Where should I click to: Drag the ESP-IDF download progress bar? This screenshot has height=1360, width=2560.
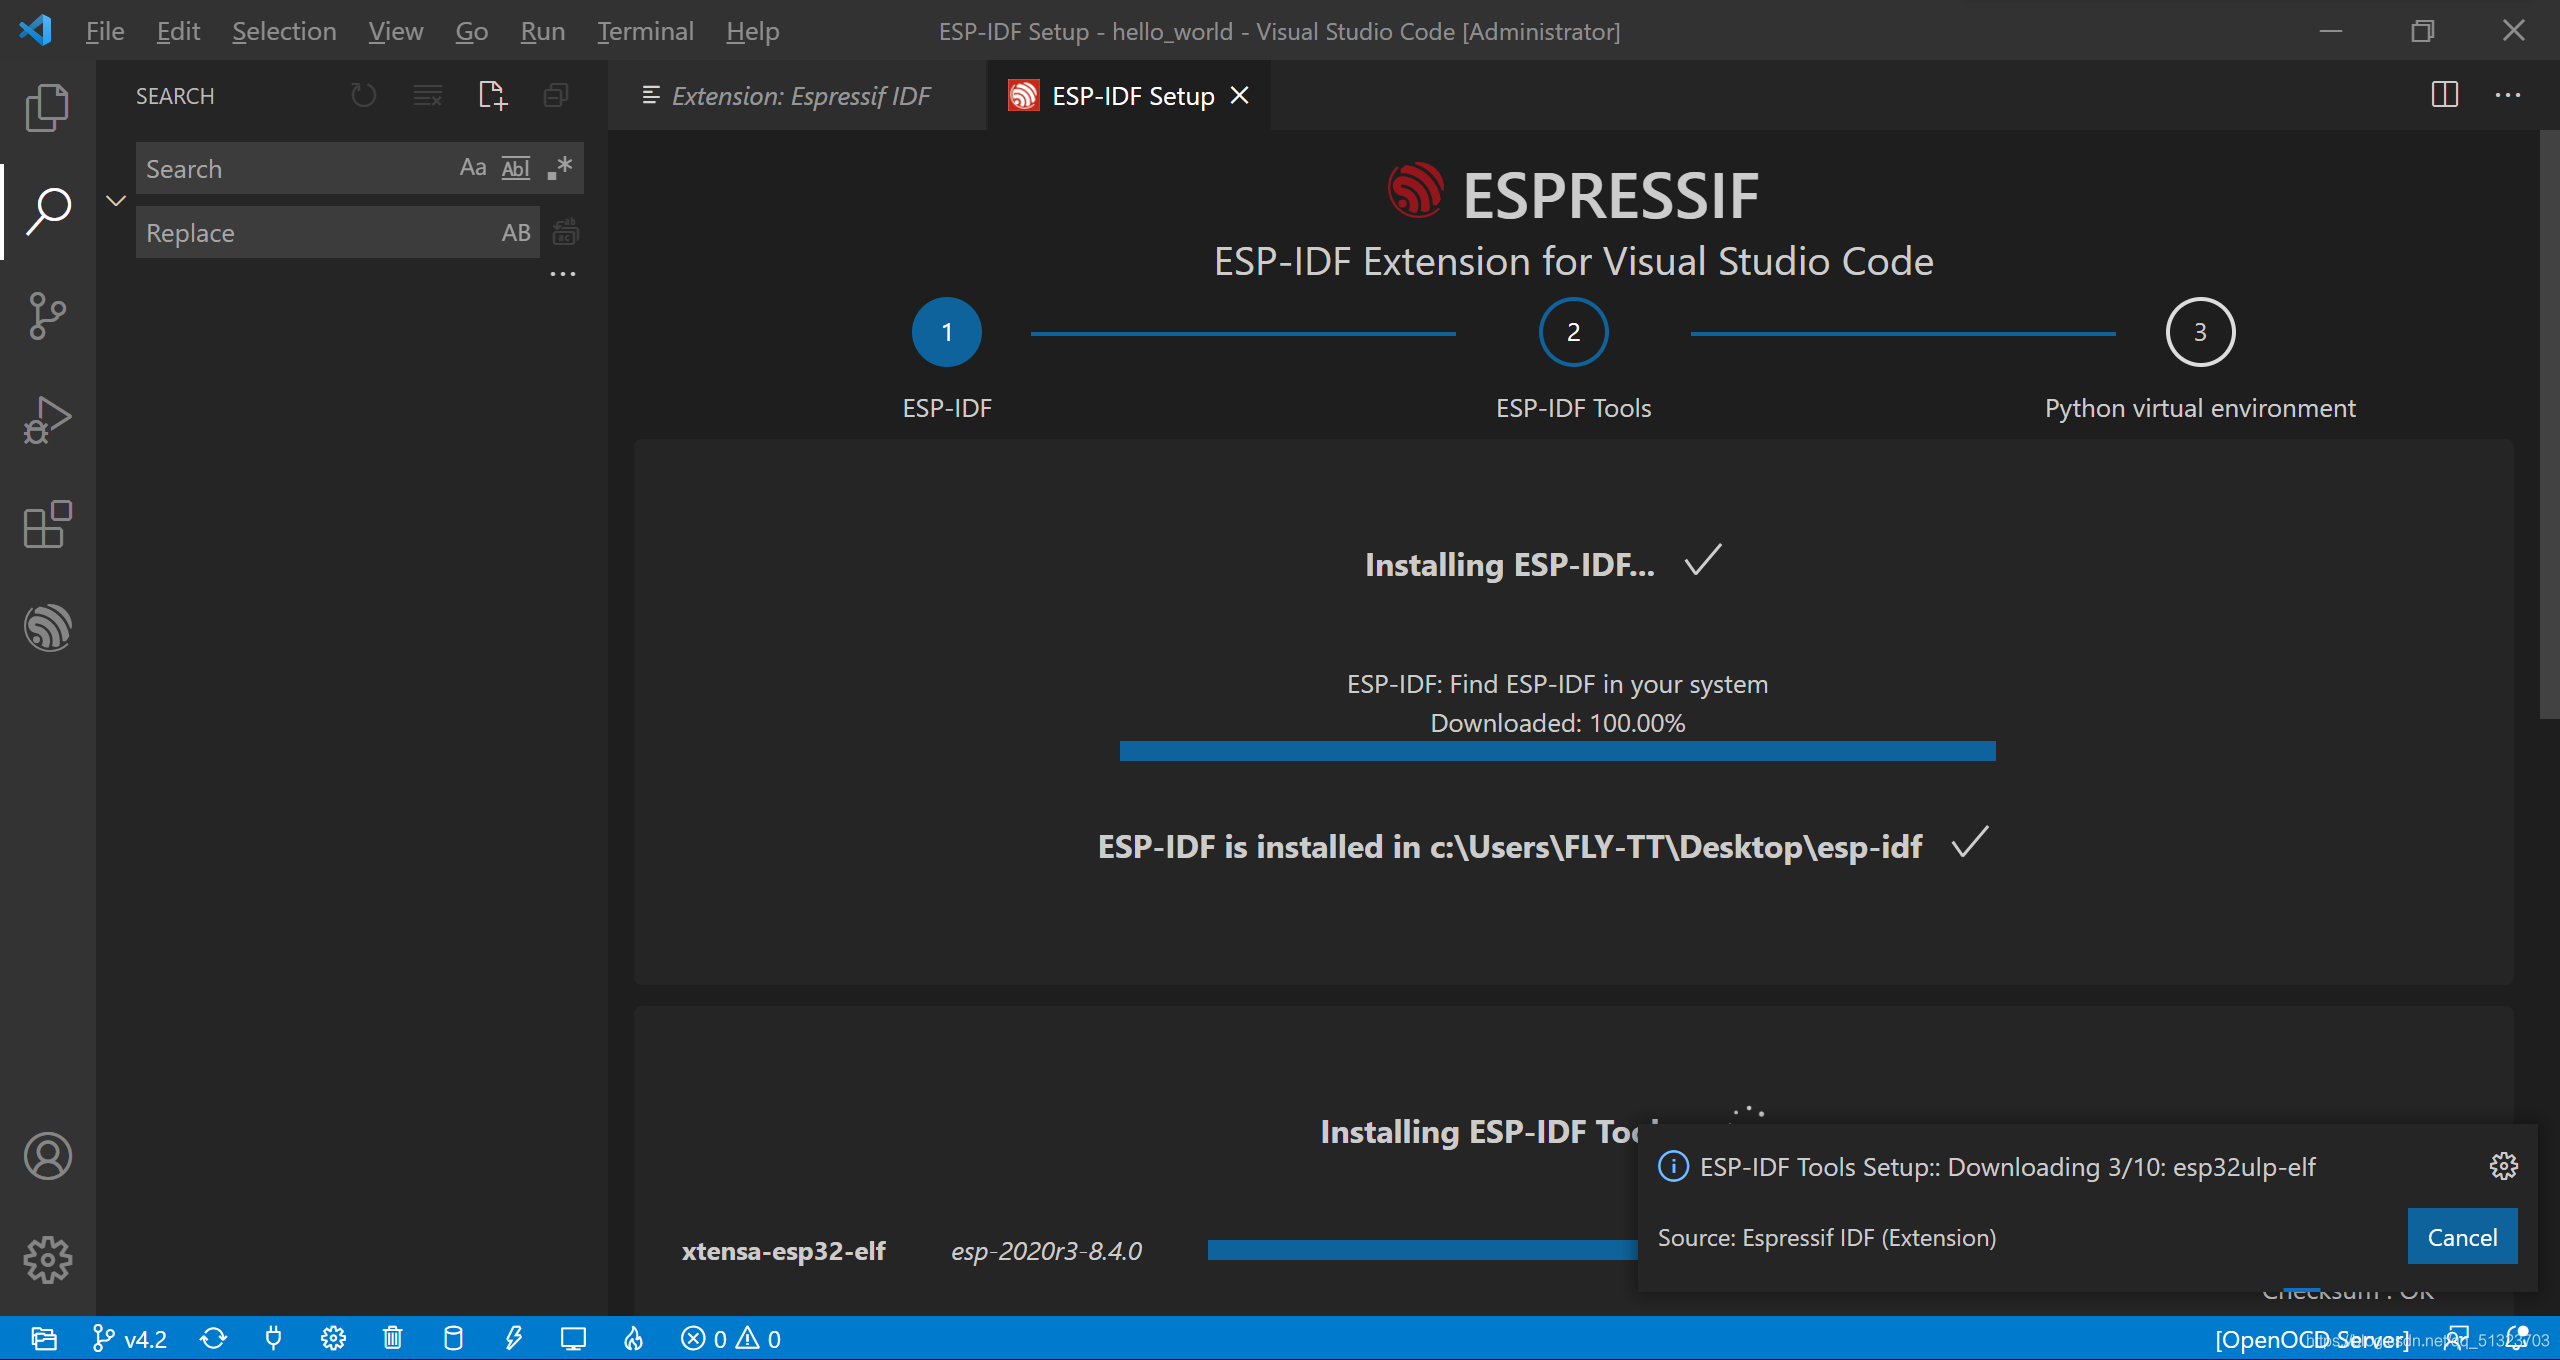coord(1558,750)
